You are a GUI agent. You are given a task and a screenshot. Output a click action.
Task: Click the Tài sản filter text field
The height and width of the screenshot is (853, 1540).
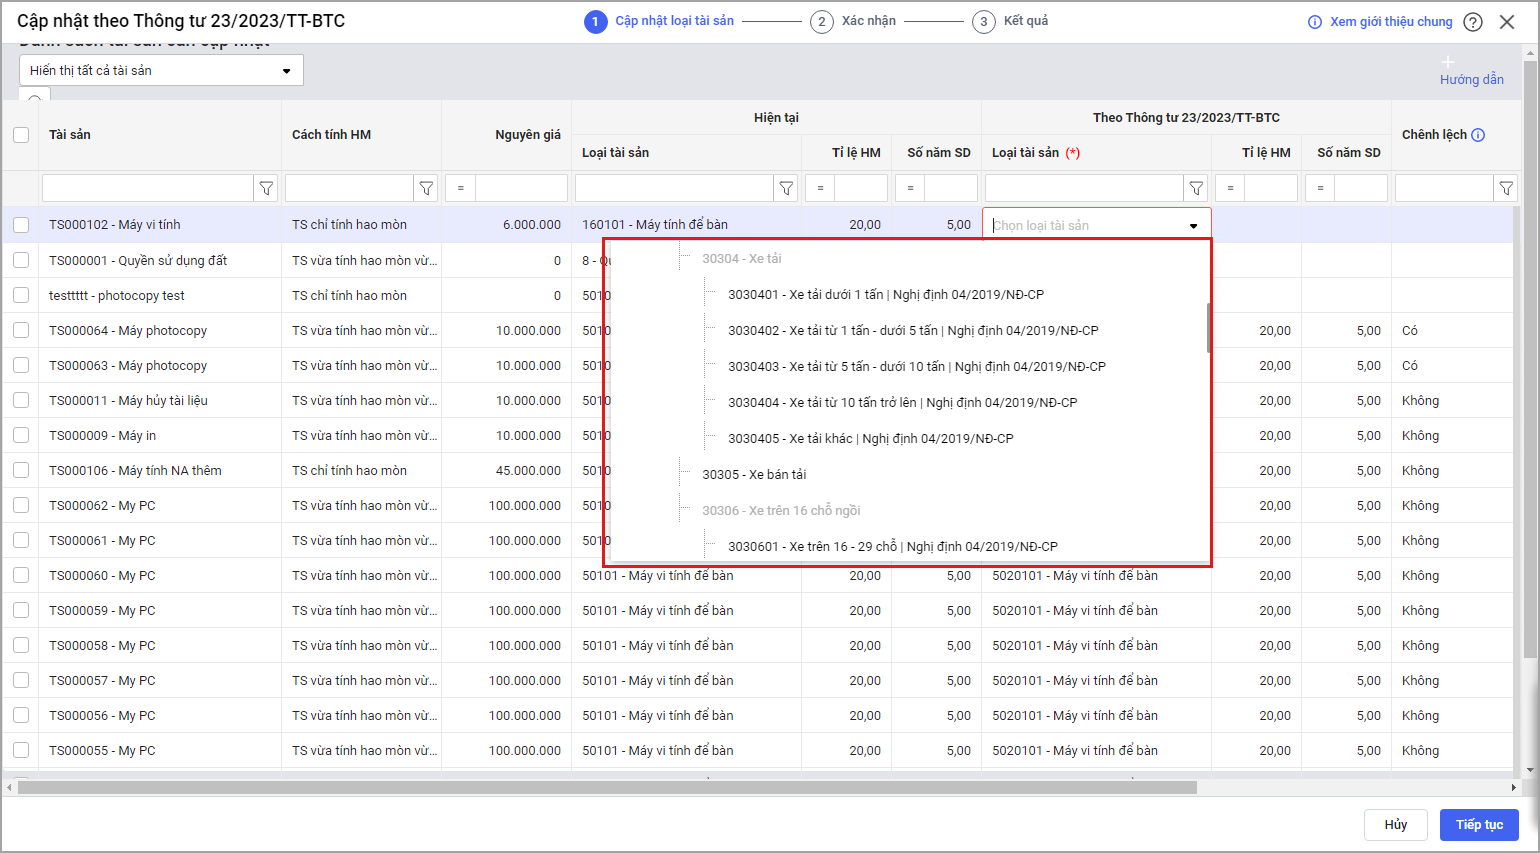147,188
